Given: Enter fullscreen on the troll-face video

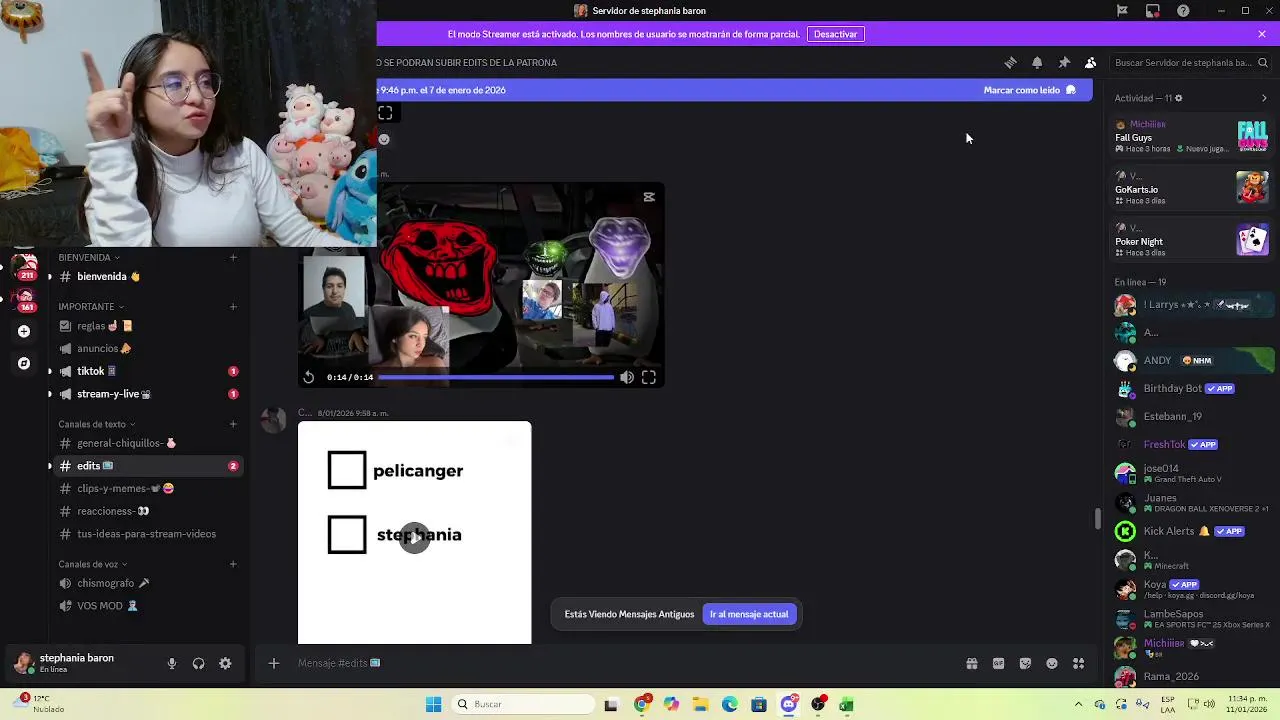Looking at the screenshot, I should pyautogui.click(x=649, y=377).
